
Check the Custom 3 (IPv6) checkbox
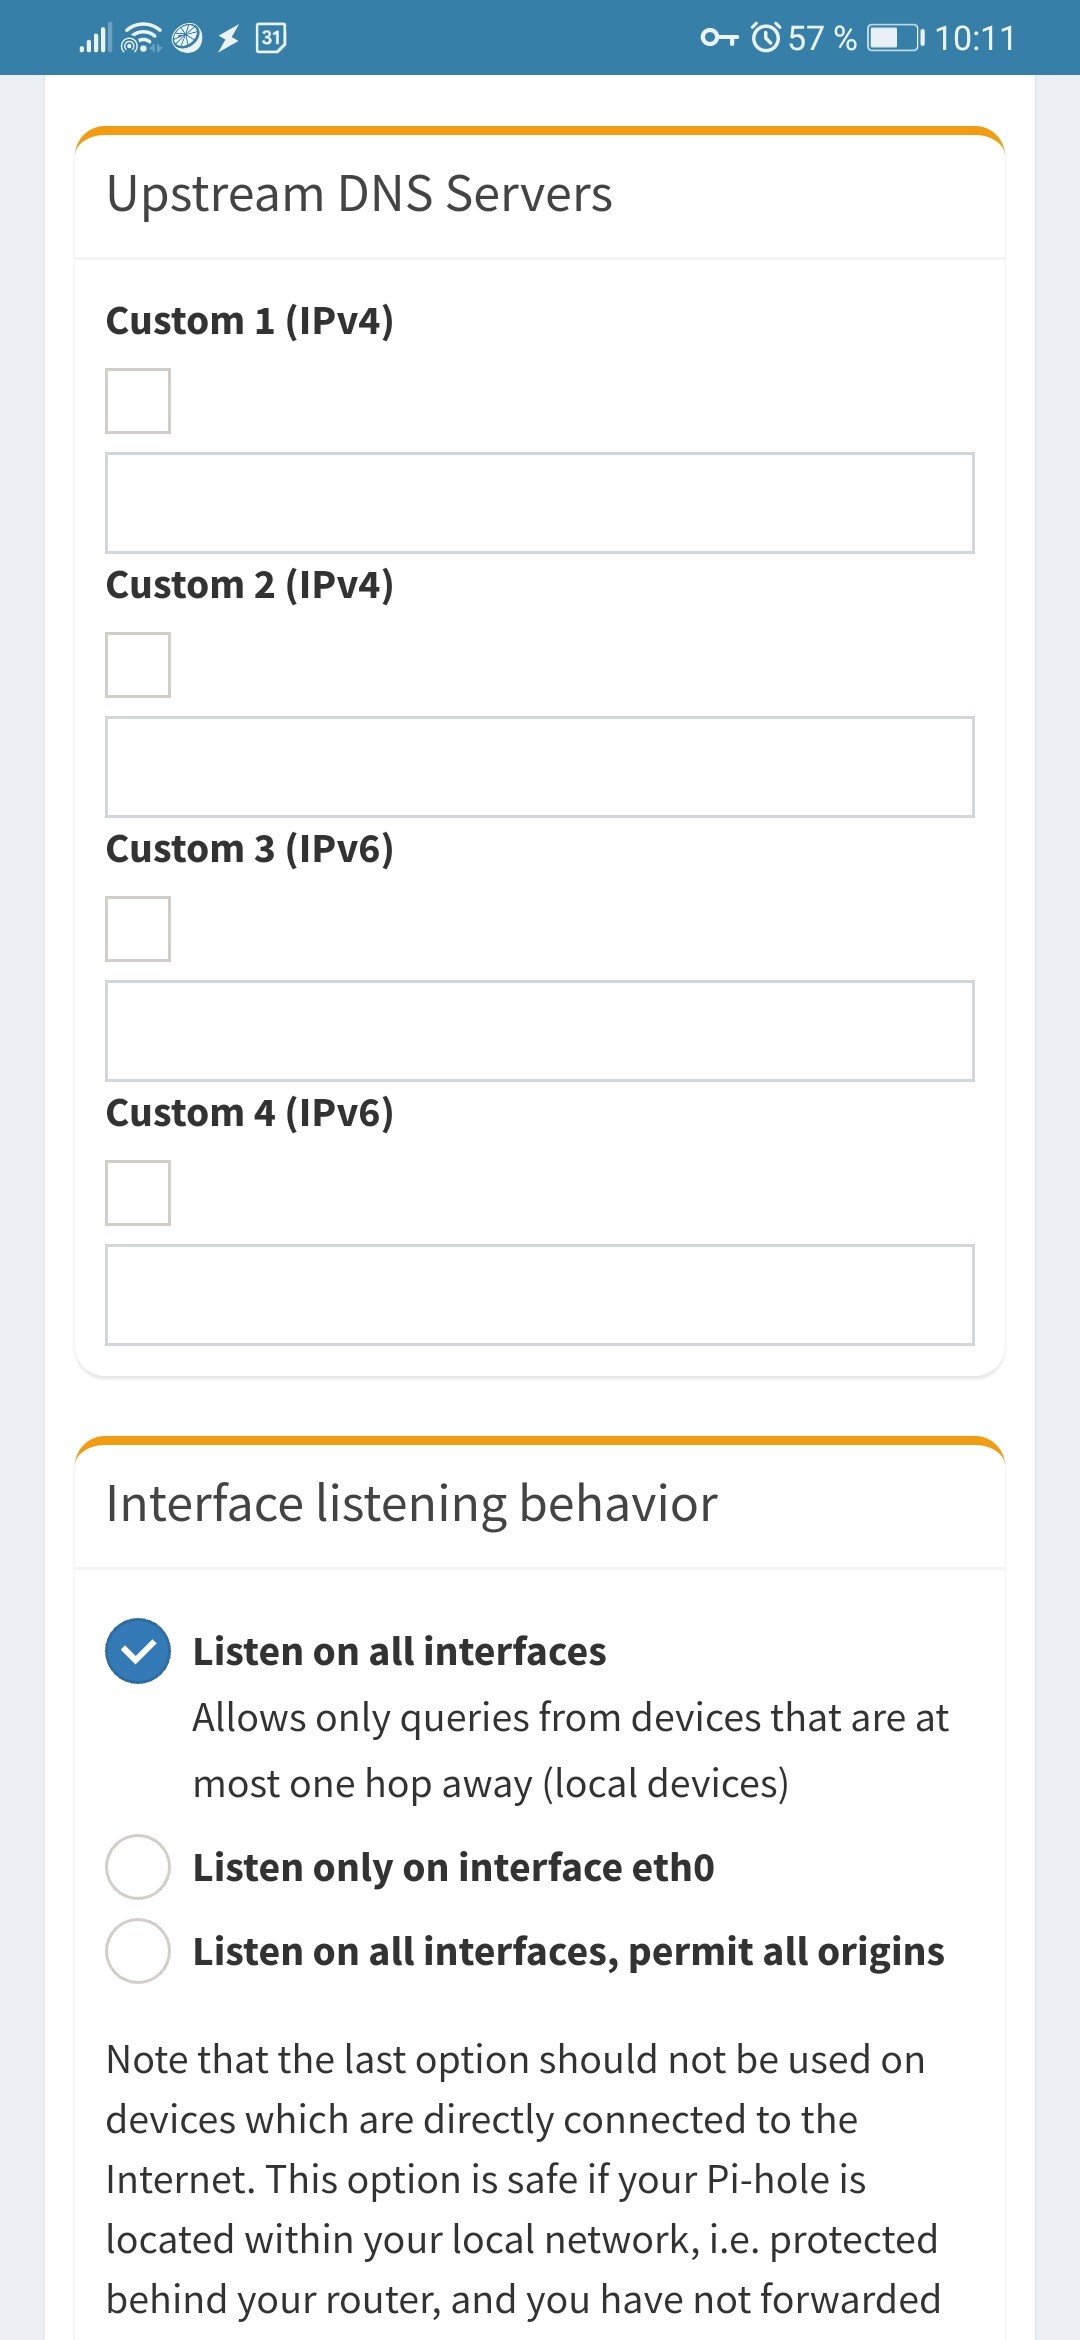[138, 929]
